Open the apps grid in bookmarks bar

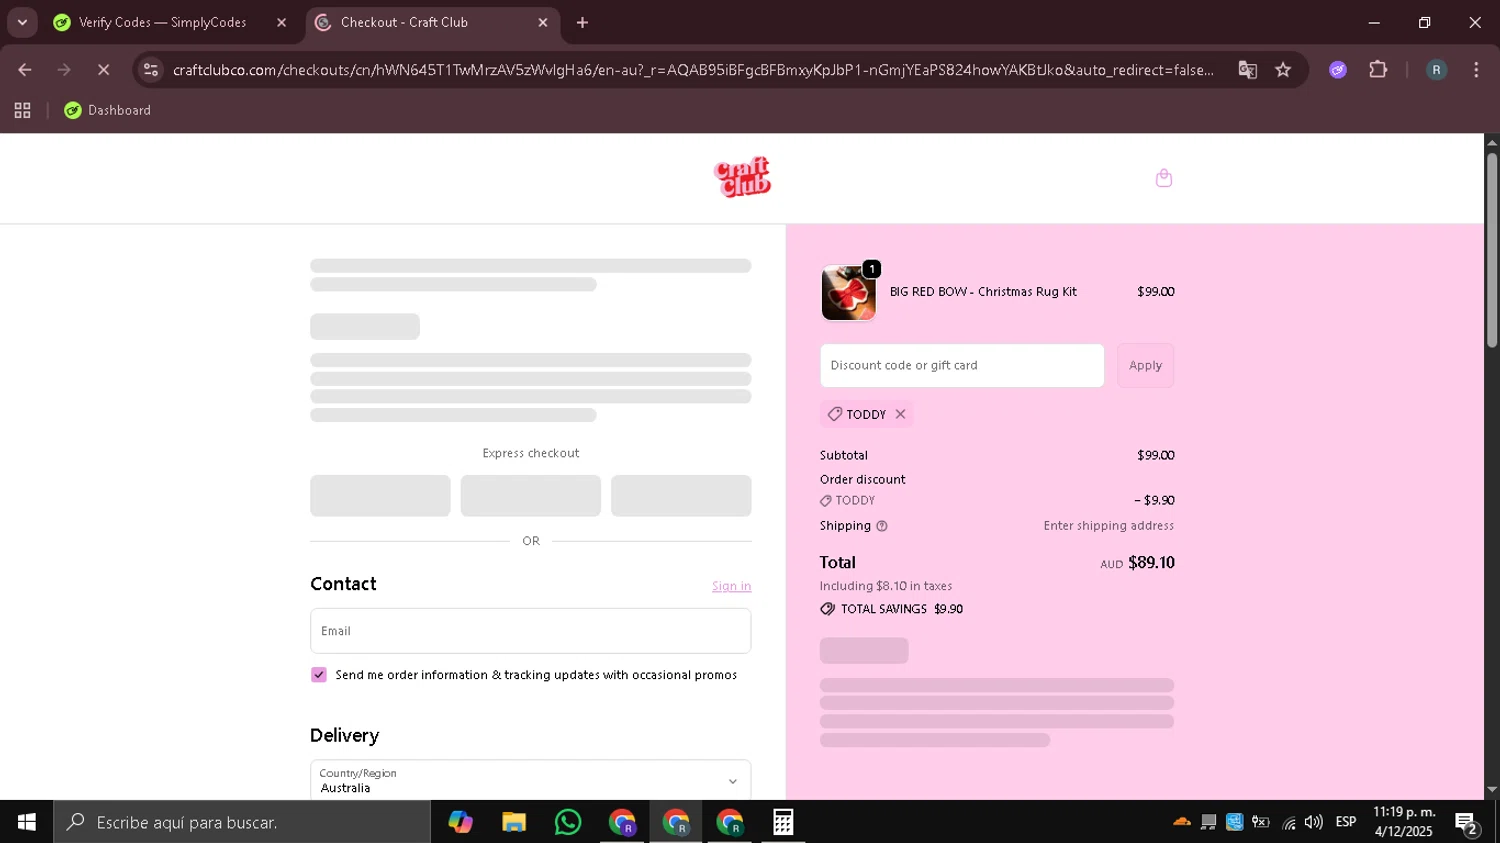point(22,110)
